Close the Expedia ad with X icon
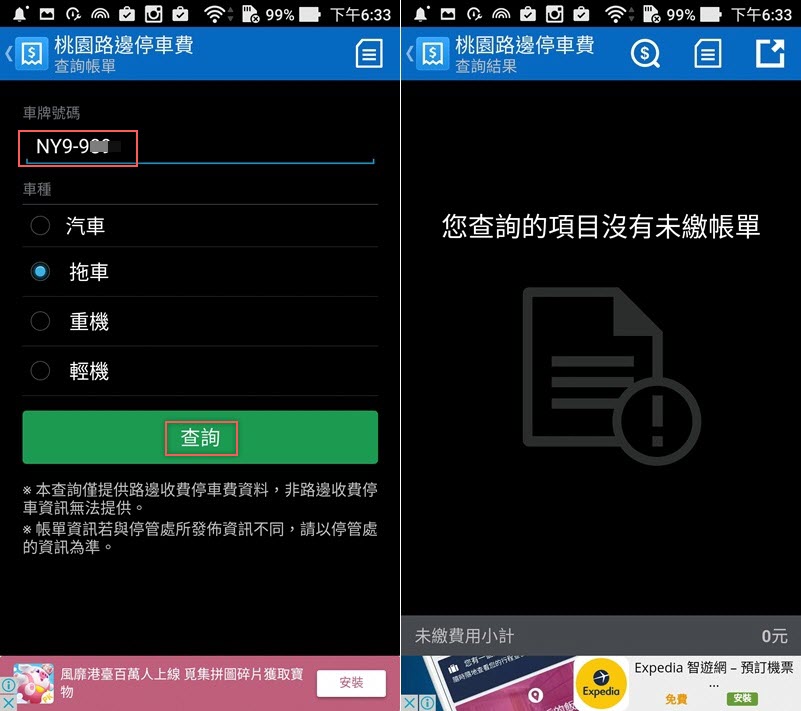801x711 pixels. (410, 703)
